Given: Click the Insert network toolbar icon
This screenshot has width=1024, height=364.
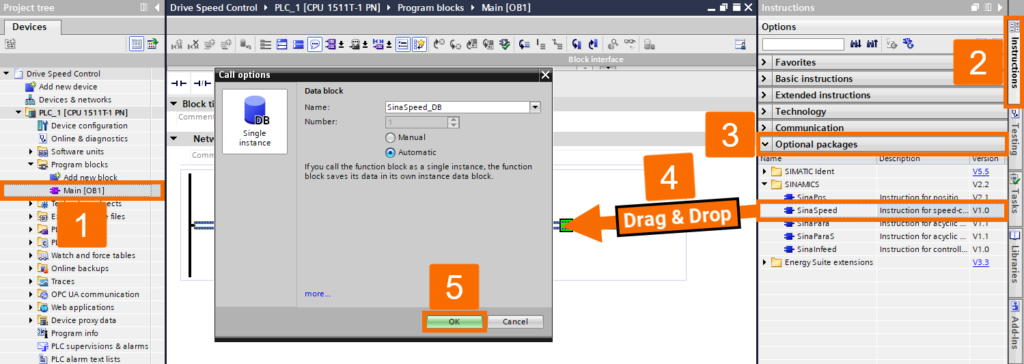Looking at the screenshot, I should point(176,44).
